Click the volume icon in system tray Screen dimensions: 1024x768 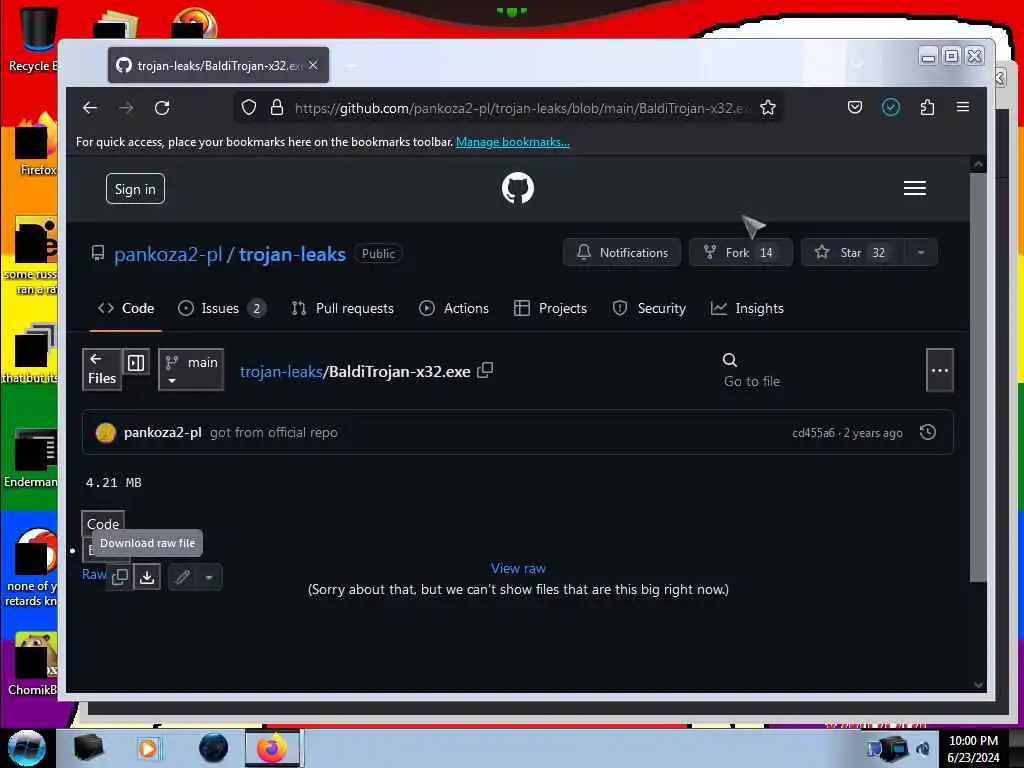pyautogui.click(x=923, y=748)
